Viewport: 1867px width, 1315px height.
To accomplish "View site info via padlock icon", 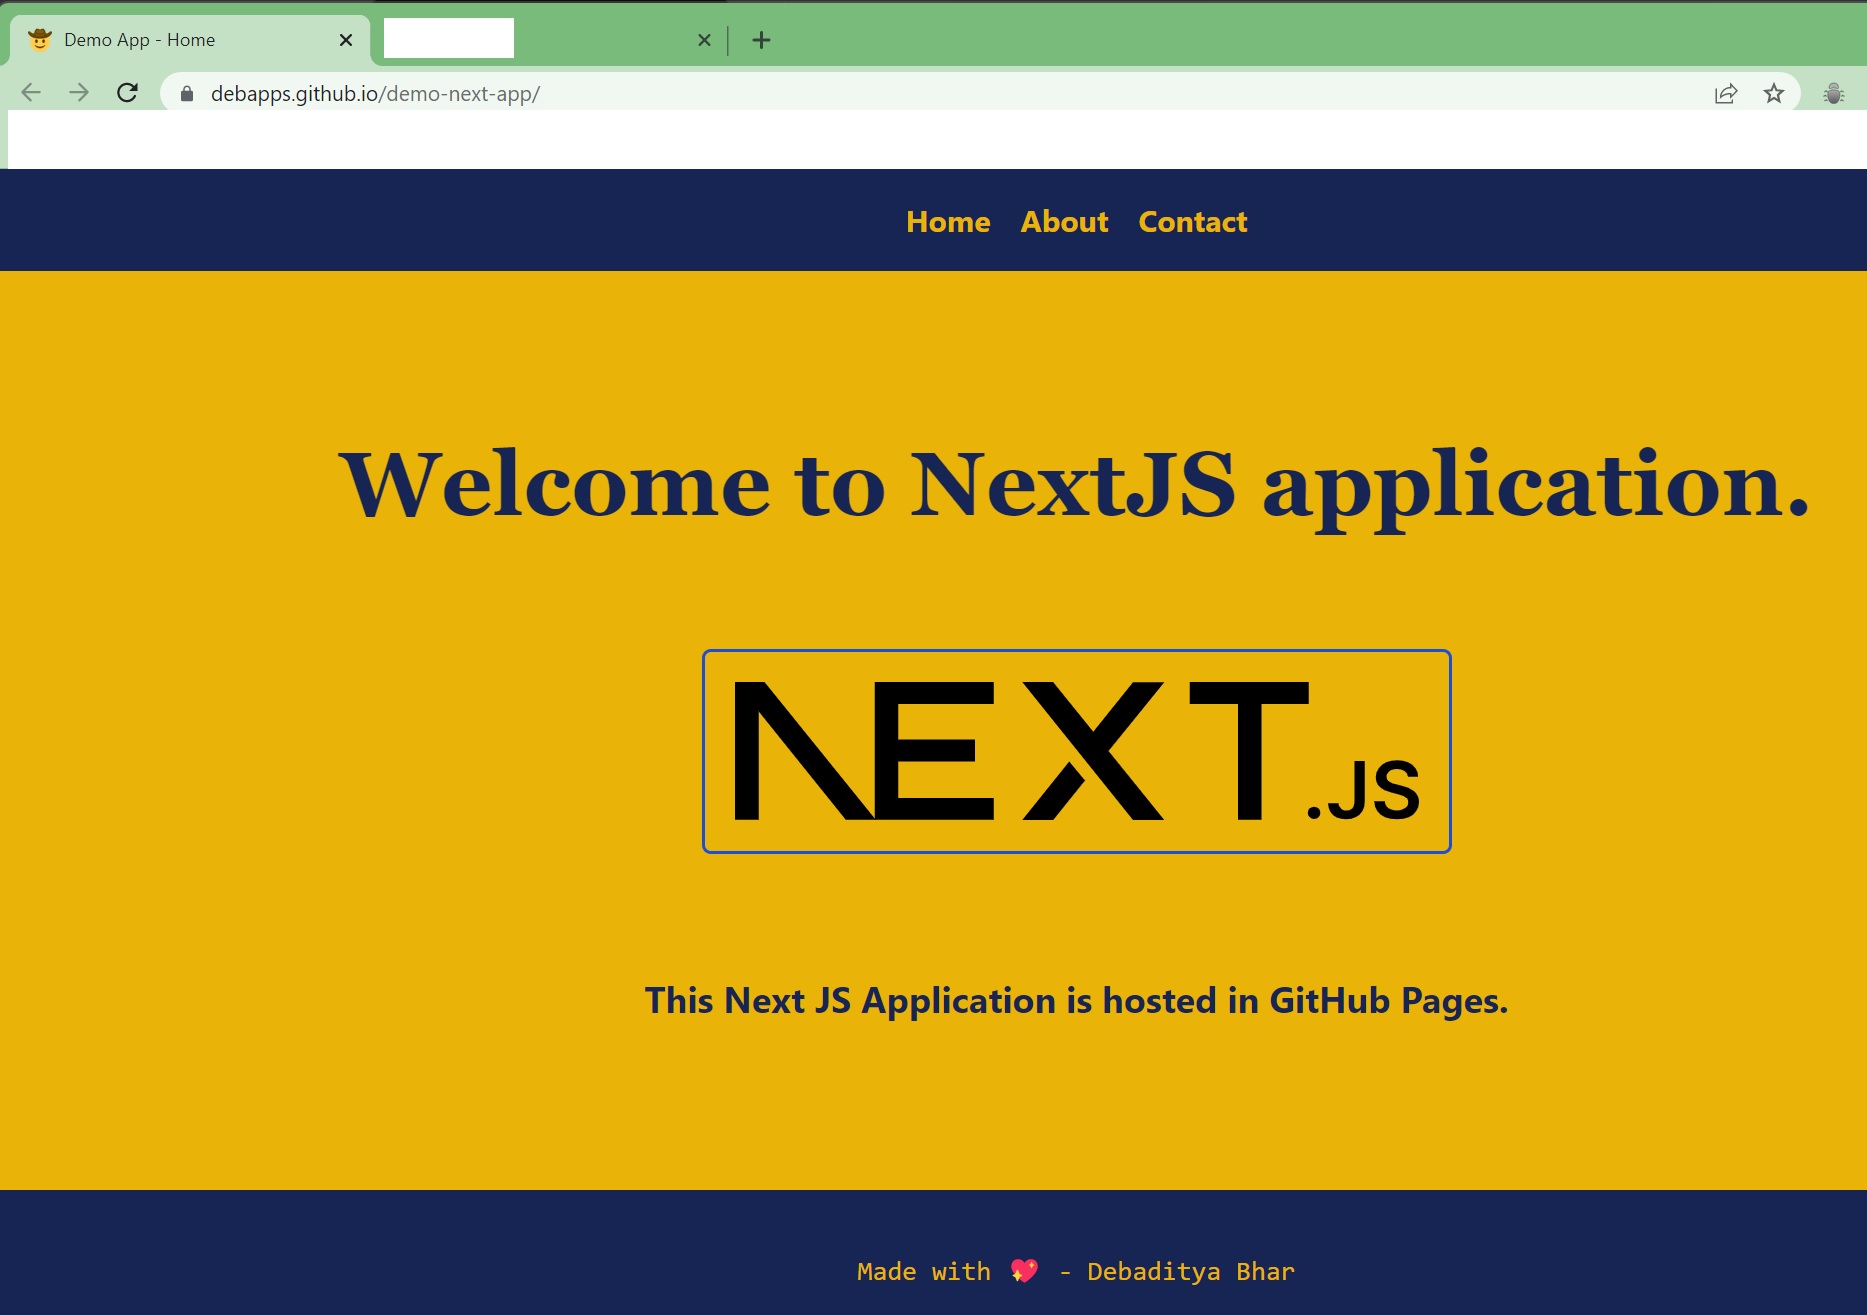I will pyautogui.click(x=187, y=94).
